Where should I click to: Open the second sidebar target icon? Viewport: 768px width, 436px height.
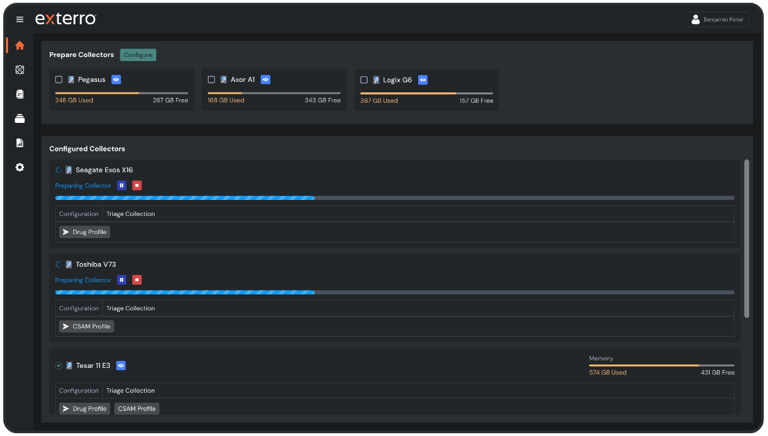click(20, 70)
